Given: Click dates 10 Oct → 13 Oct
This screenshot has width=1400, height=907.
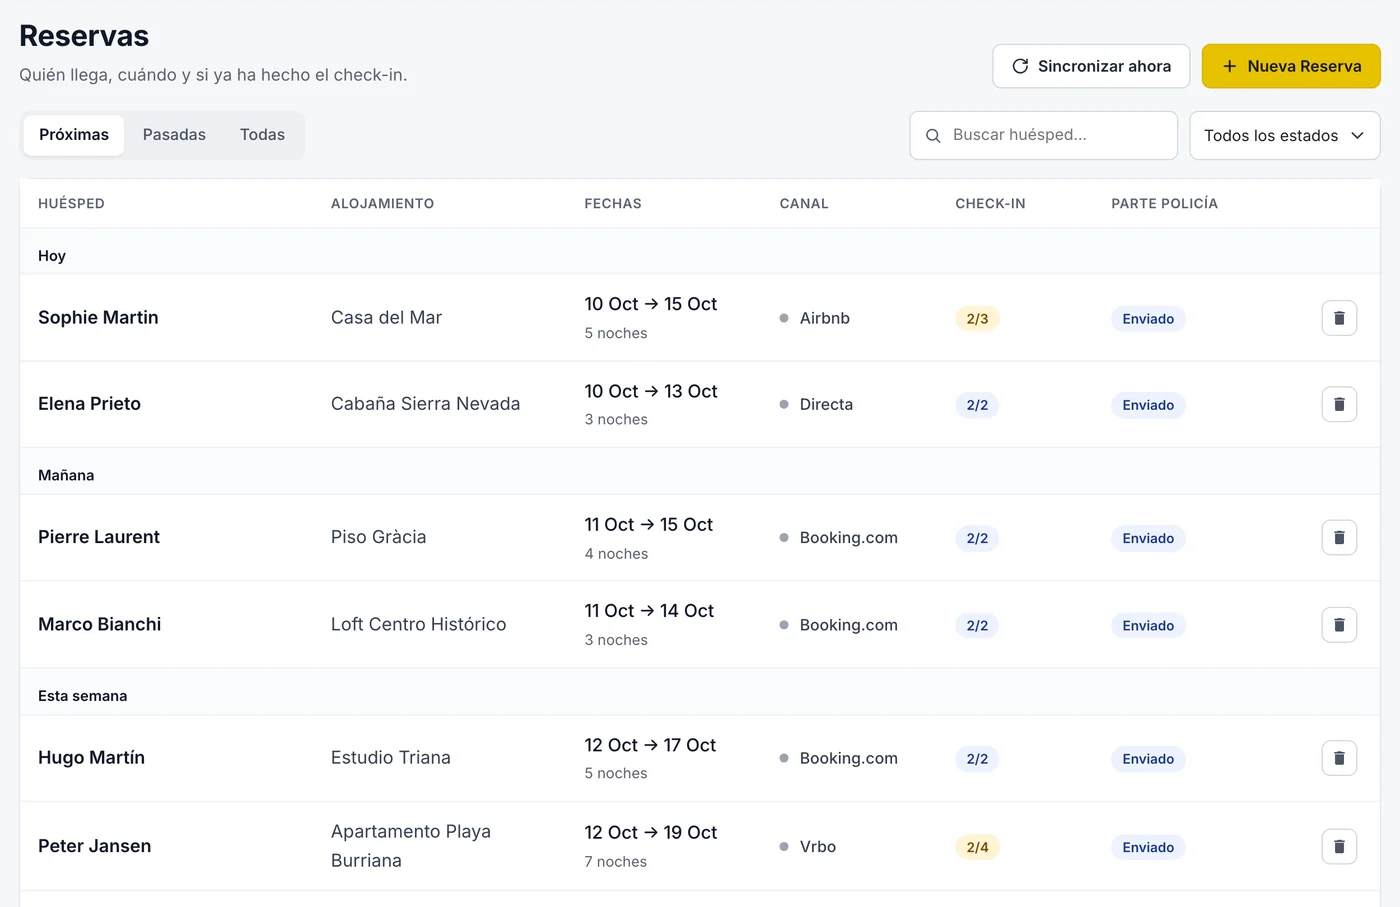Looking at the screenshot, I should point(651,391).
